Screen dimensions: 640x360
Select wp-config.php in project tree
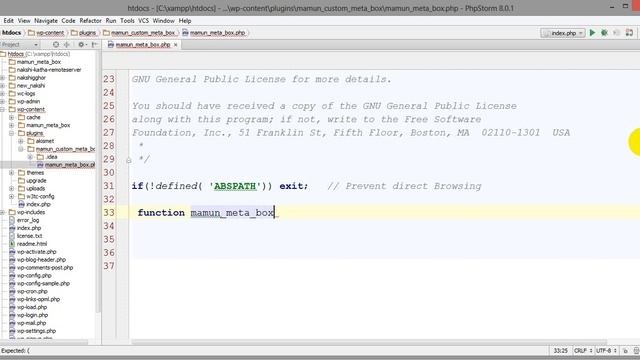pyautogui.click(x=34, y=276)
